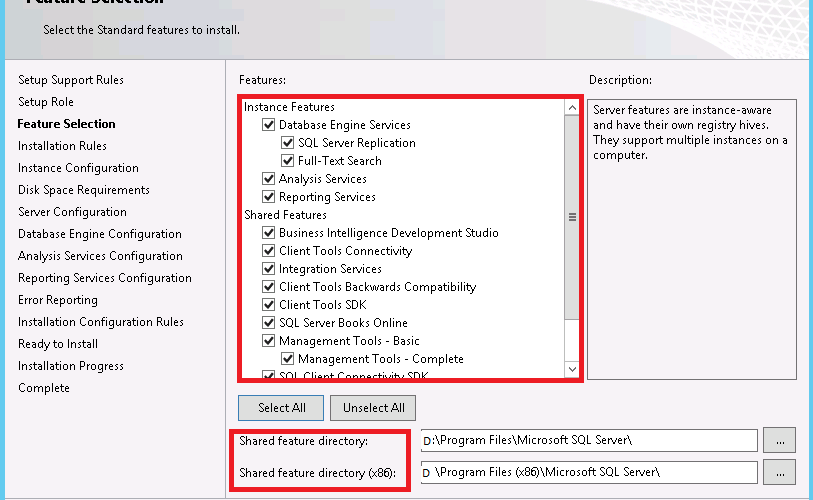The image size is (813, 500).
Task: Browse for shared feature directory (x86)
Action: pyautogui.click(x=779, y=473)
